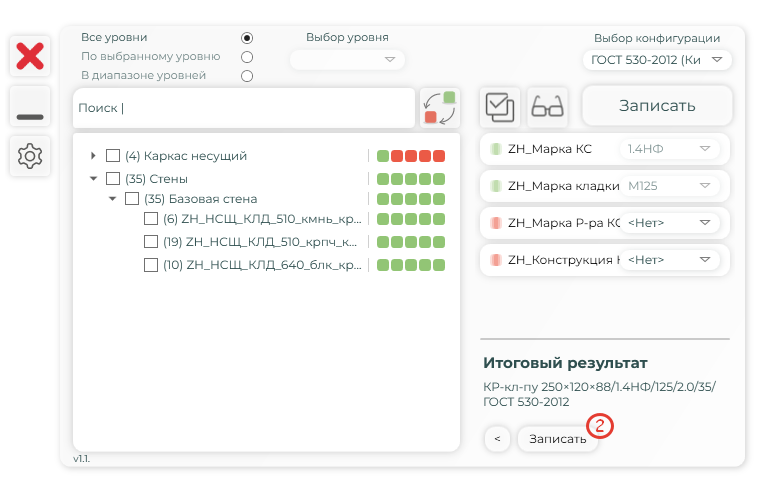Open settings via the gear icon
This screenshot has height=501, width=762.
pyautogui.click(x=30, y=156)
